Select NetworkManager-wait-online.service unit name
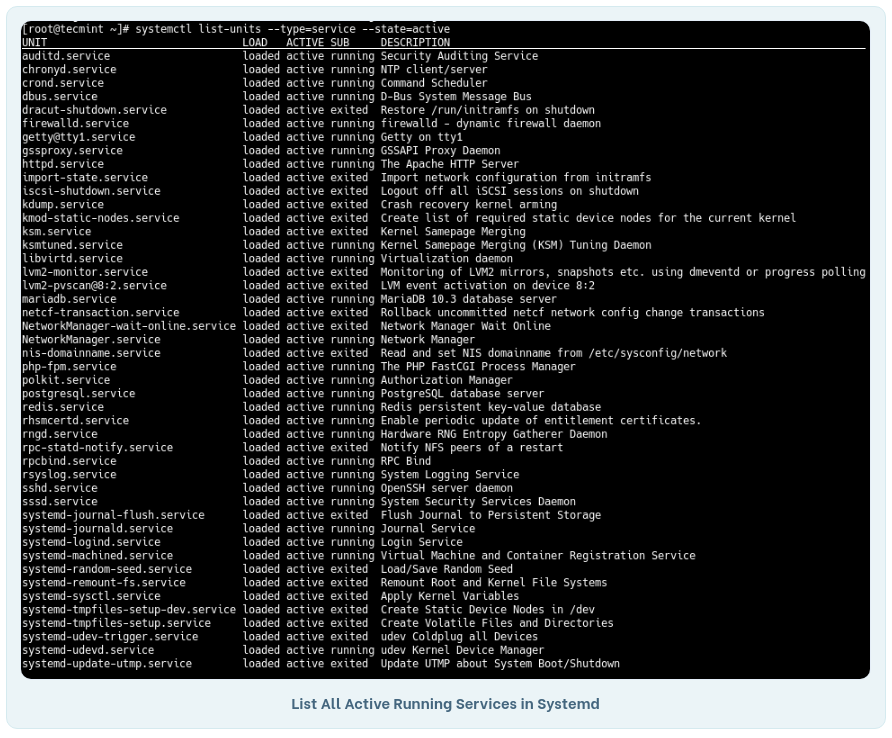Image resolution: width=892 pixels, height=738 pixels. tap(129, 327)
